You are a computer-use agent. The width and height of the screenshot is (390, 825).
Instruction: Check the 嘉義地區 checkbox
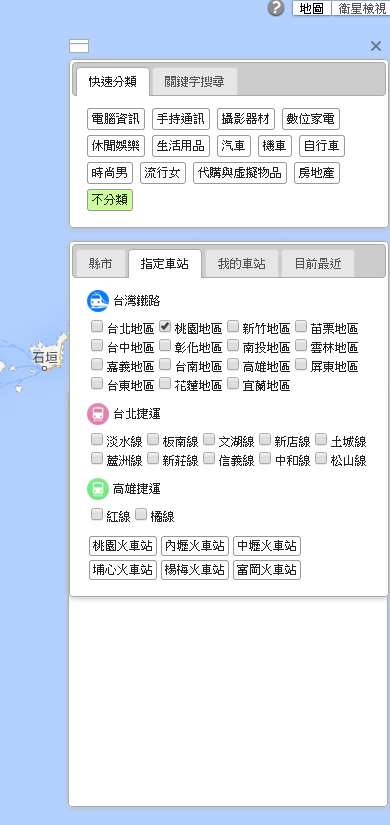97,364
